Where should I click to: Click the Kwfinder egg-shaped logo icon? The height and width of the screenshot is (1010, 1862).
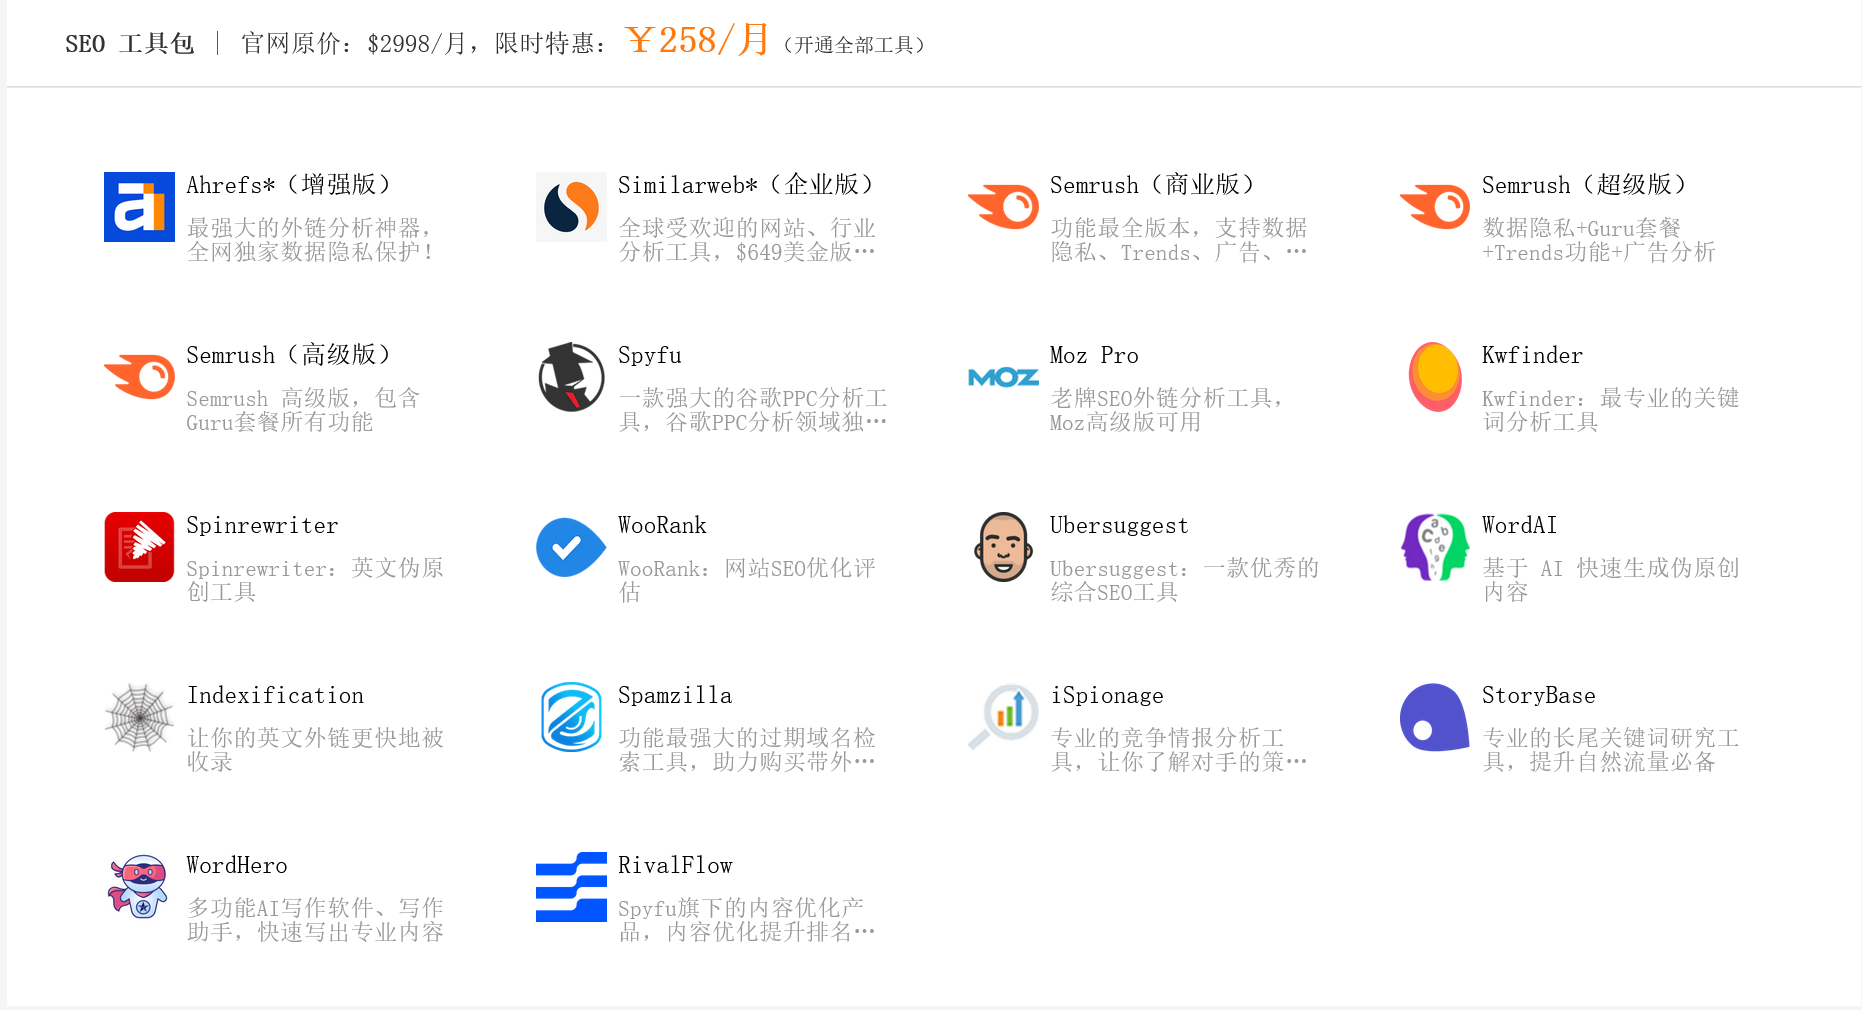click(x=1435, y=377)
